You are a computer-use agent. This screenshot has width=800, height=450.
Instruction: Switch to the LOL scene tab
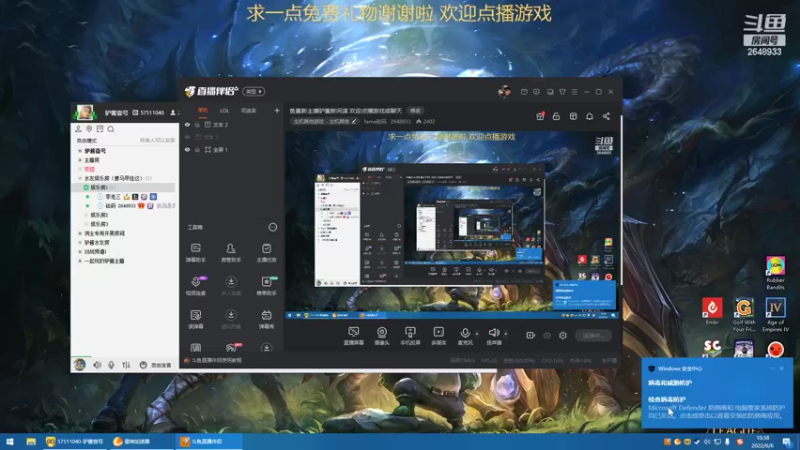point(224,110)
